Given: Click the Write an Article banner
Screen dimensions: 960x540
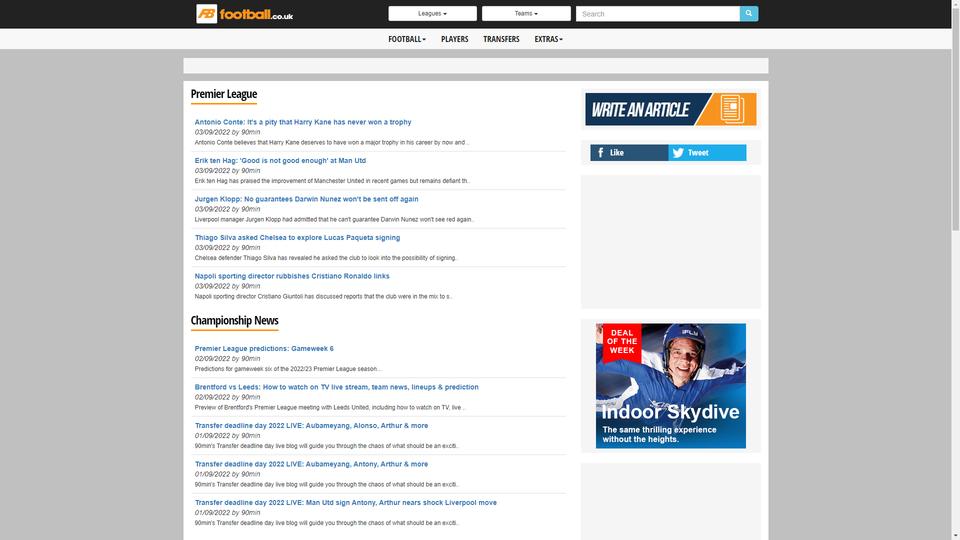Looking at the screenshot, I should [x=670, y=109].
